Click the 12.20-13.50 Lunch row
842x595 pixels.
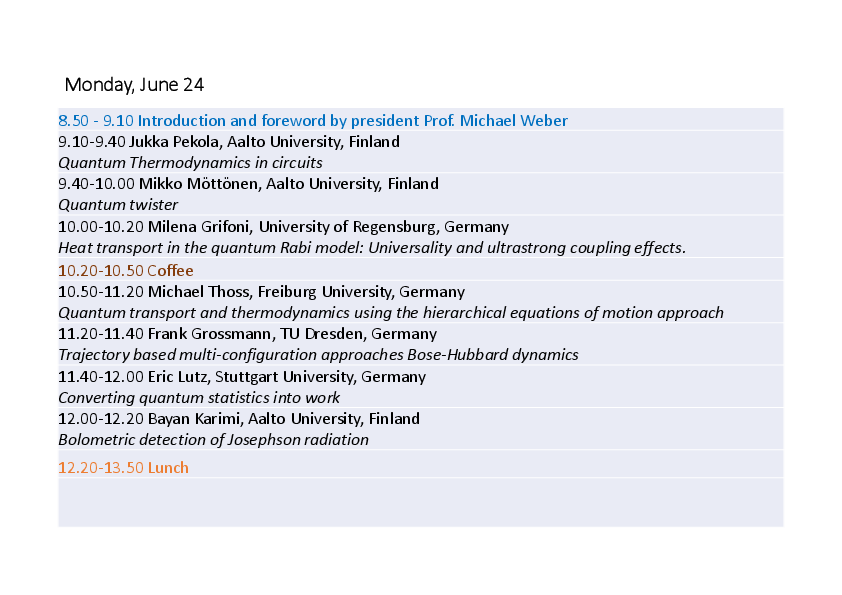tap(420, 465)
